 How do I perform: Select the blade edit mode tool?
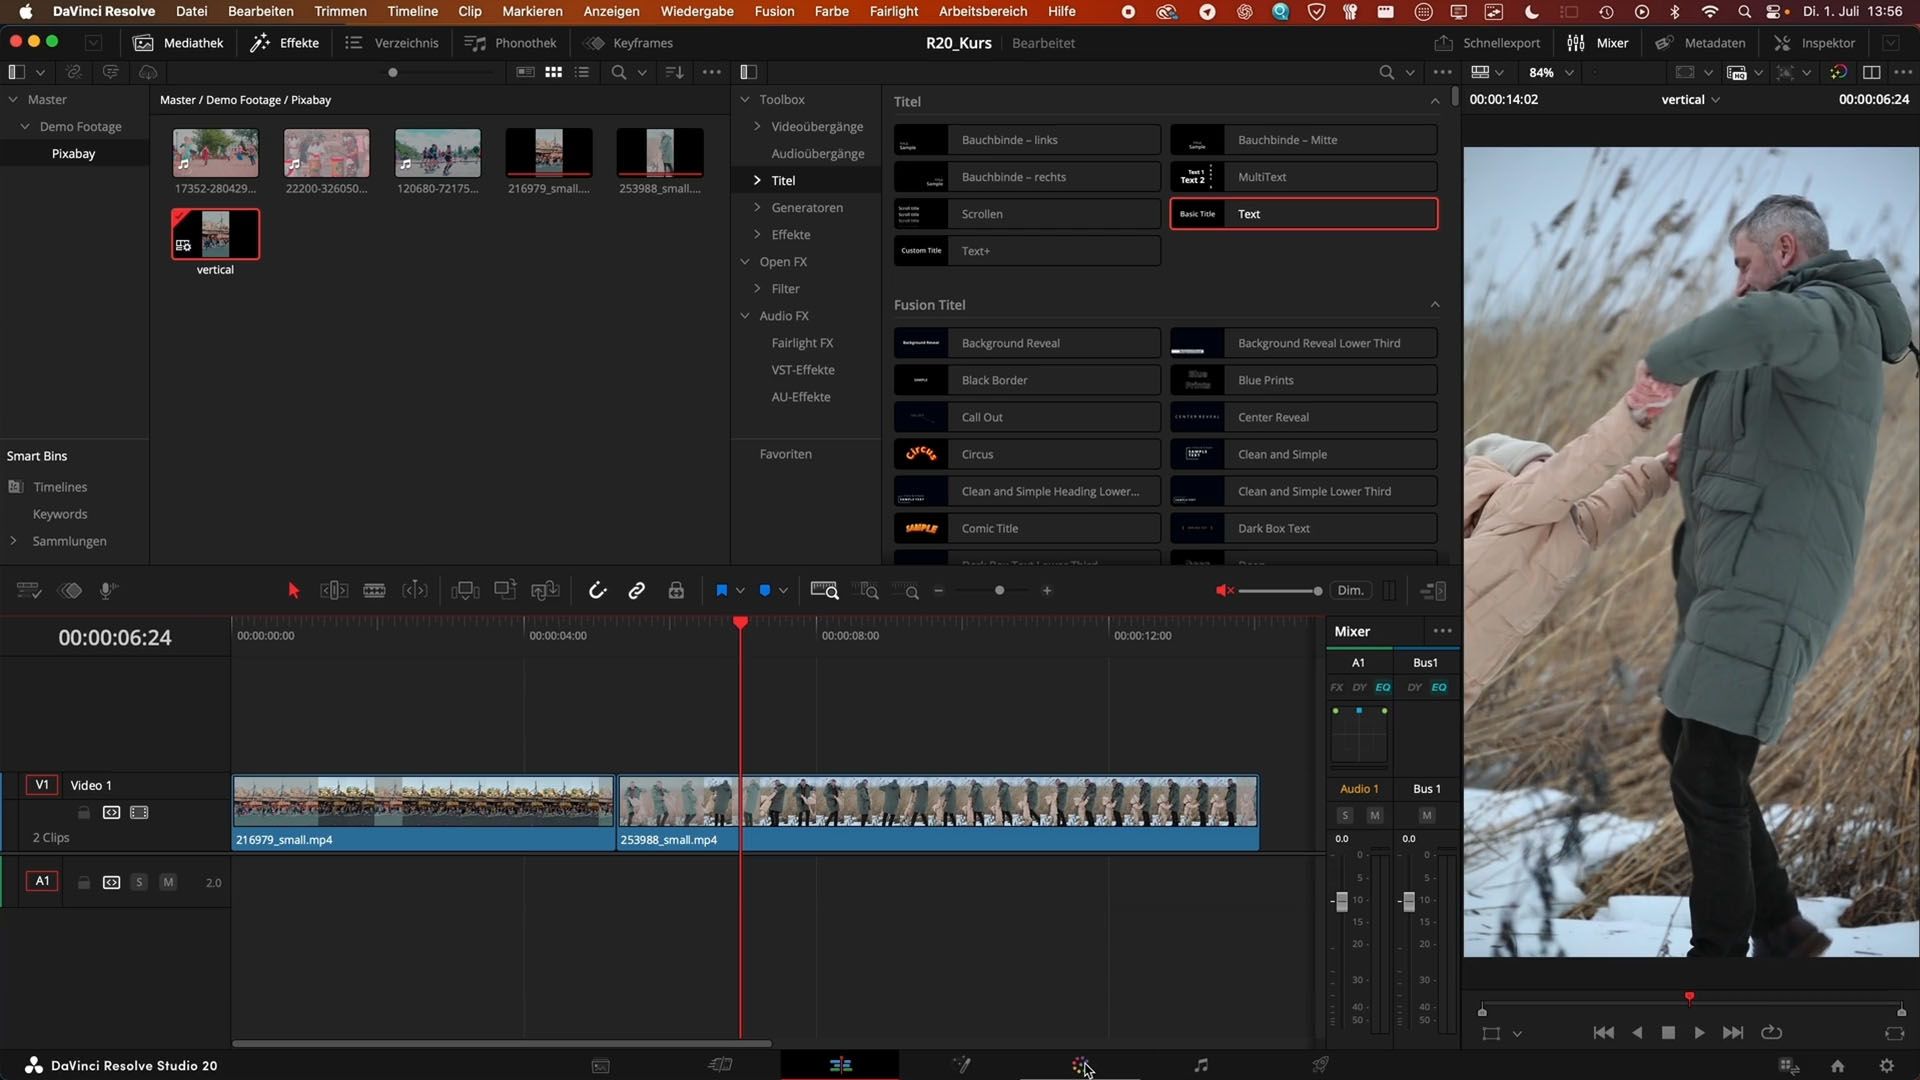(374, 591)
